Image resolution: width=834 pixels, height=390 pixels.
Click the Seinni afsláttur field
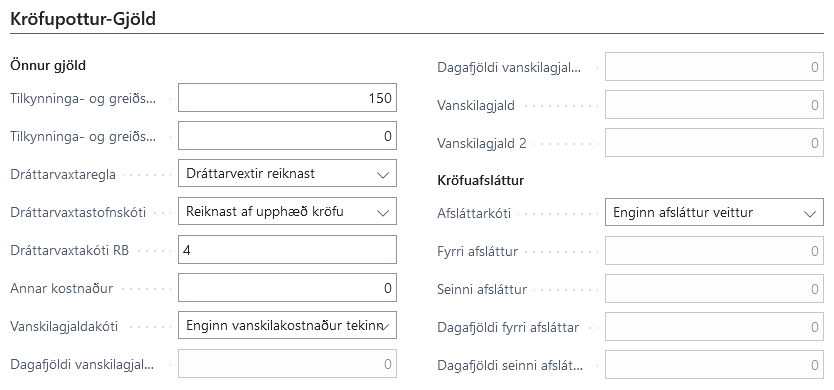714,289
